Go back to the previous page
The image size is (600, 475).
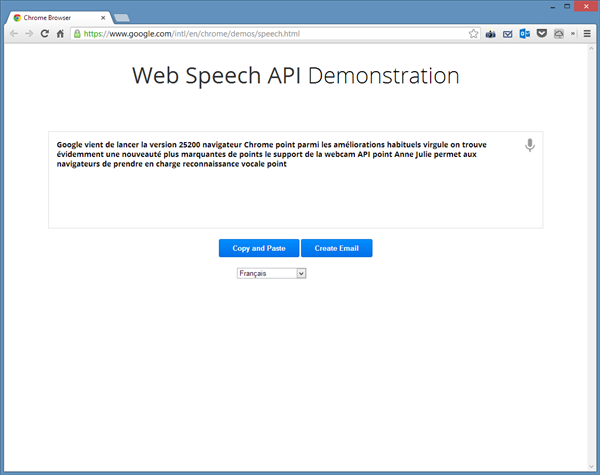13,33
